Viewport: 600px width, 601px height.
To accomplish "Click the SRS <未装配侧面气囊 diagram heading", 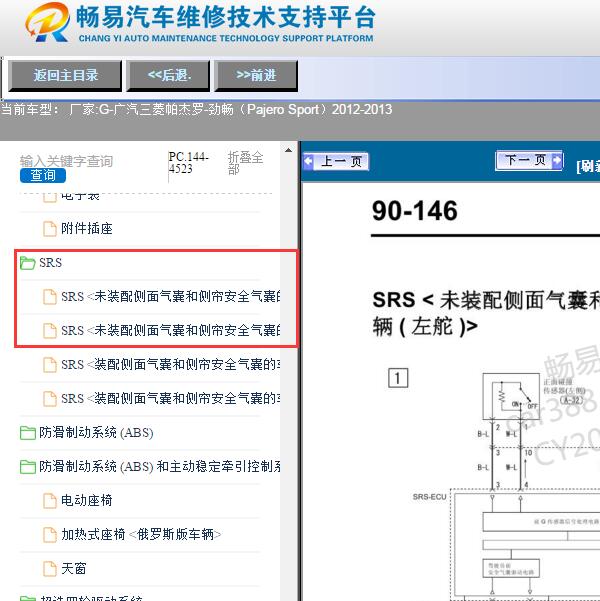I will tap(486, 313).
